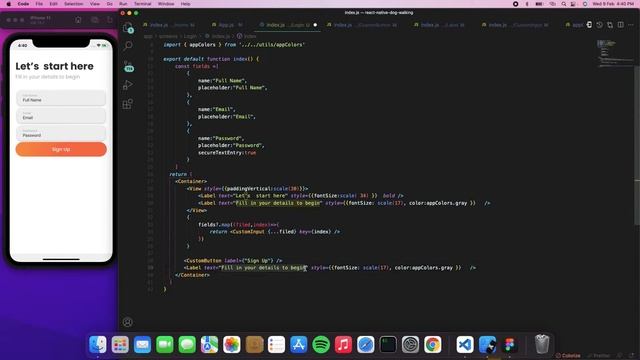Open the Terminal menu
Screen dimensions: 640x360
tap(142, 4)
